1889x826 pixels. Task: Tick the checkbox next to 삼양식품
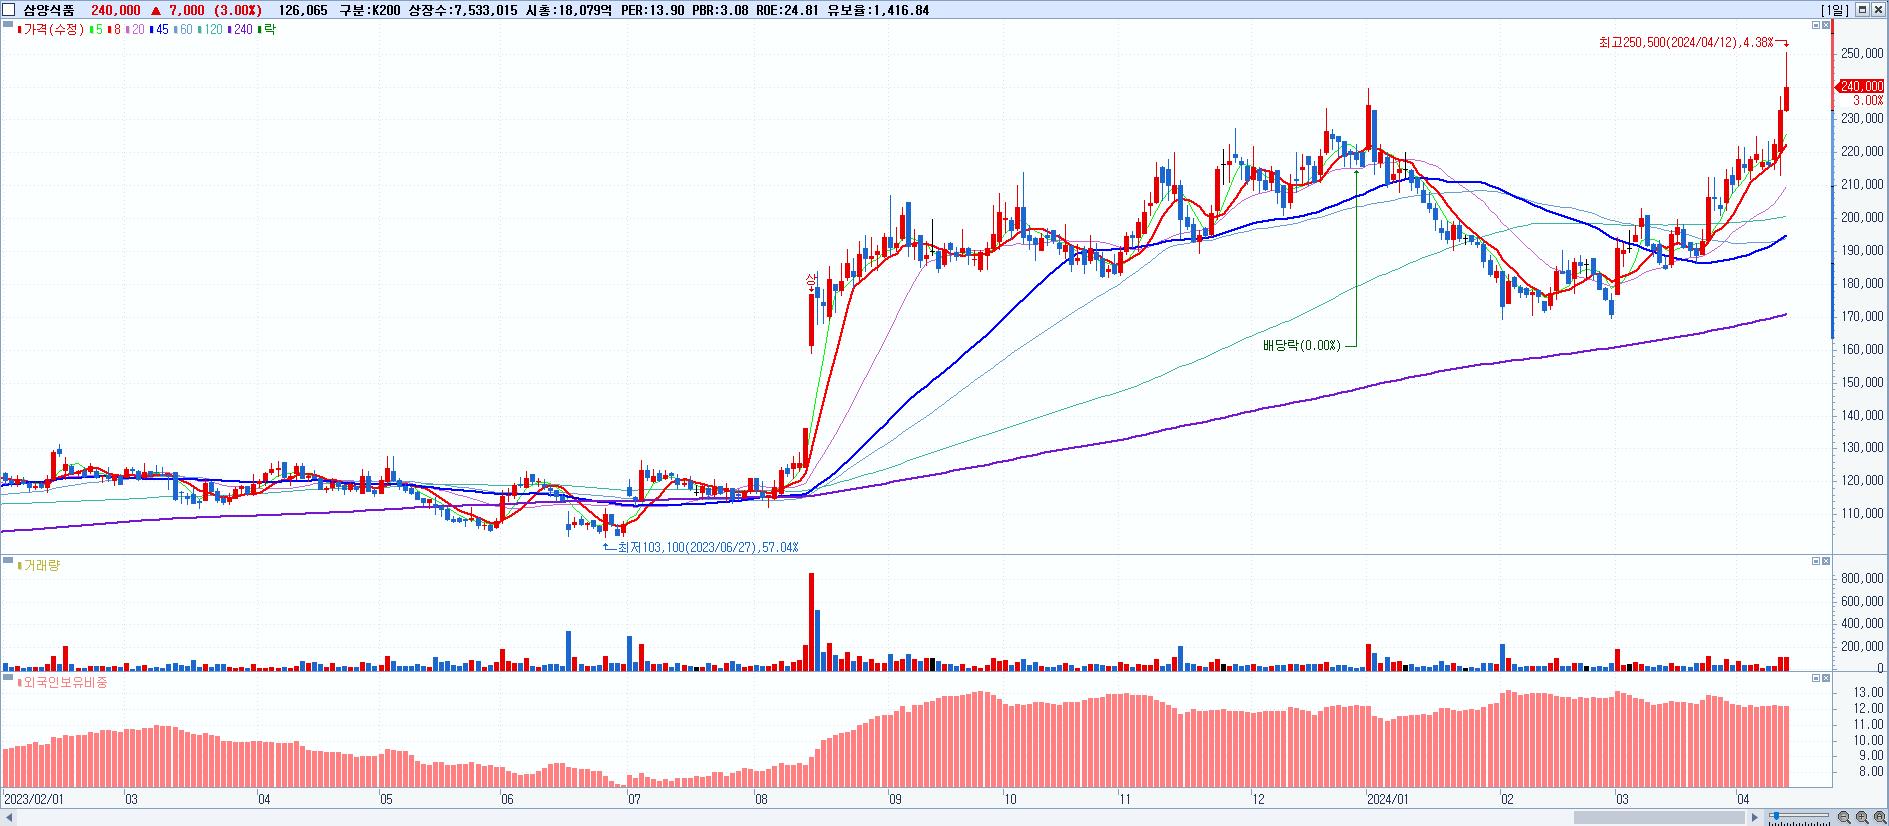point(10,10)
